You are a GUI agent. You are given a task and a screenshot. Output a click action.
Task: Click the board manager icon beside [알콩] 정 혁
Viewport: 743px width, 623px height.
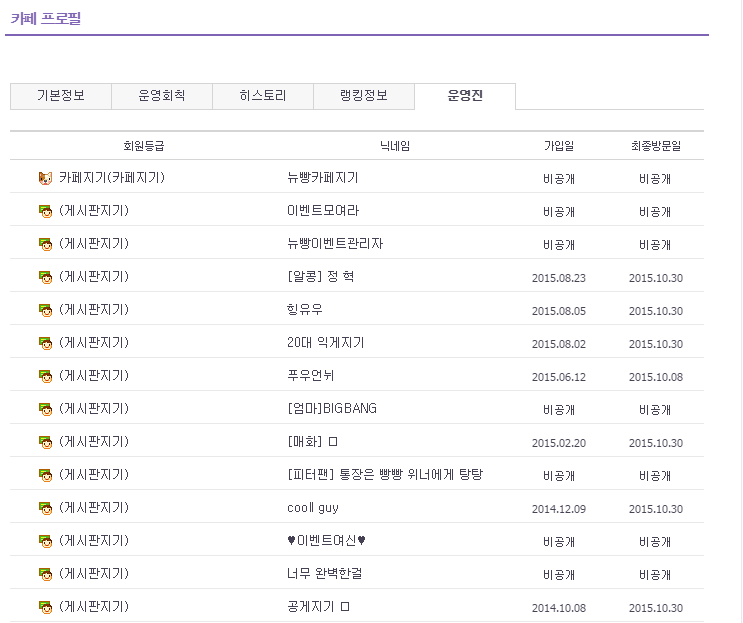coord(45,277)
